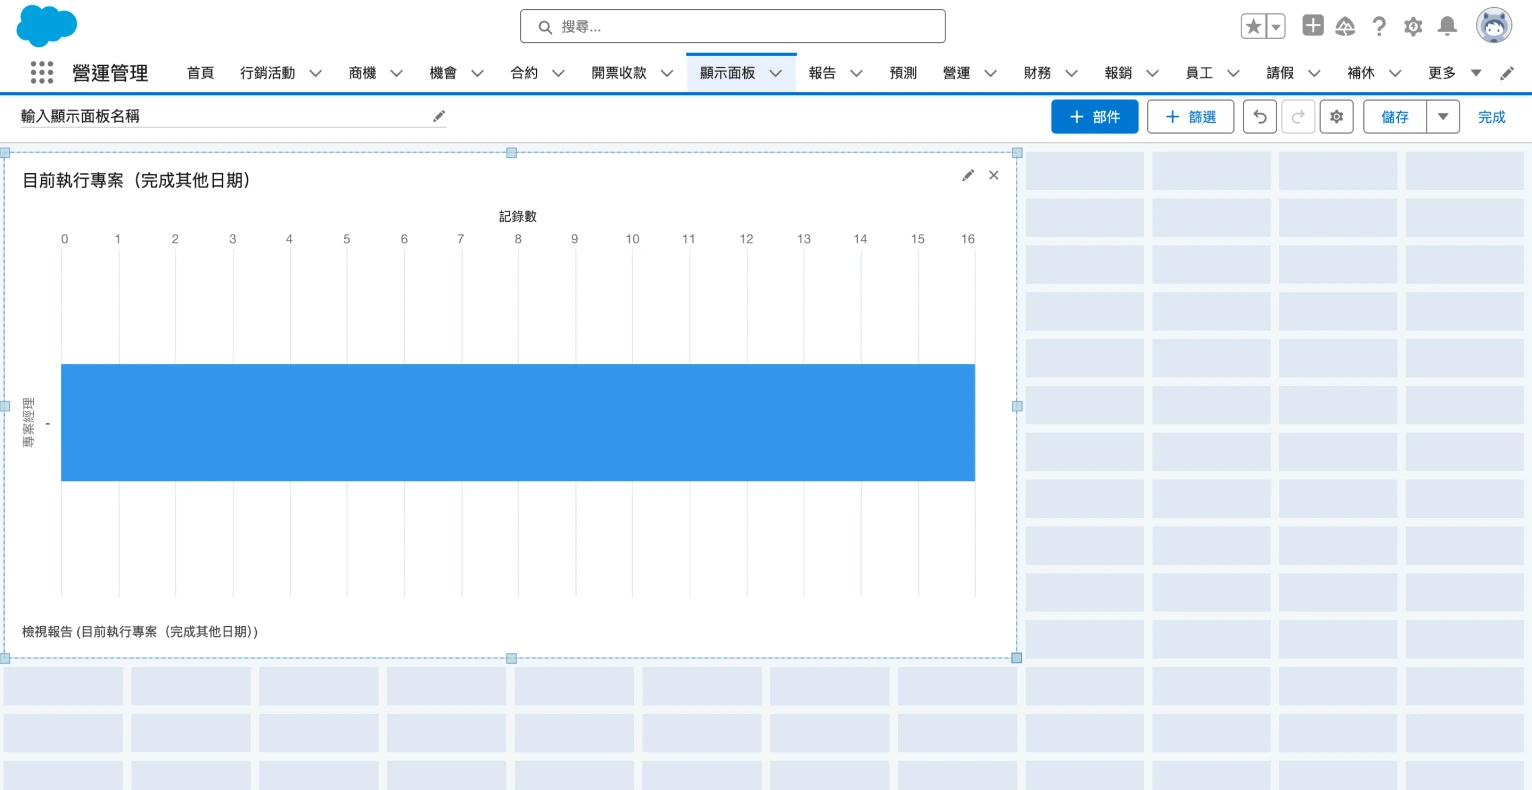Expand the 商機 tab chevron

[396, 73]
